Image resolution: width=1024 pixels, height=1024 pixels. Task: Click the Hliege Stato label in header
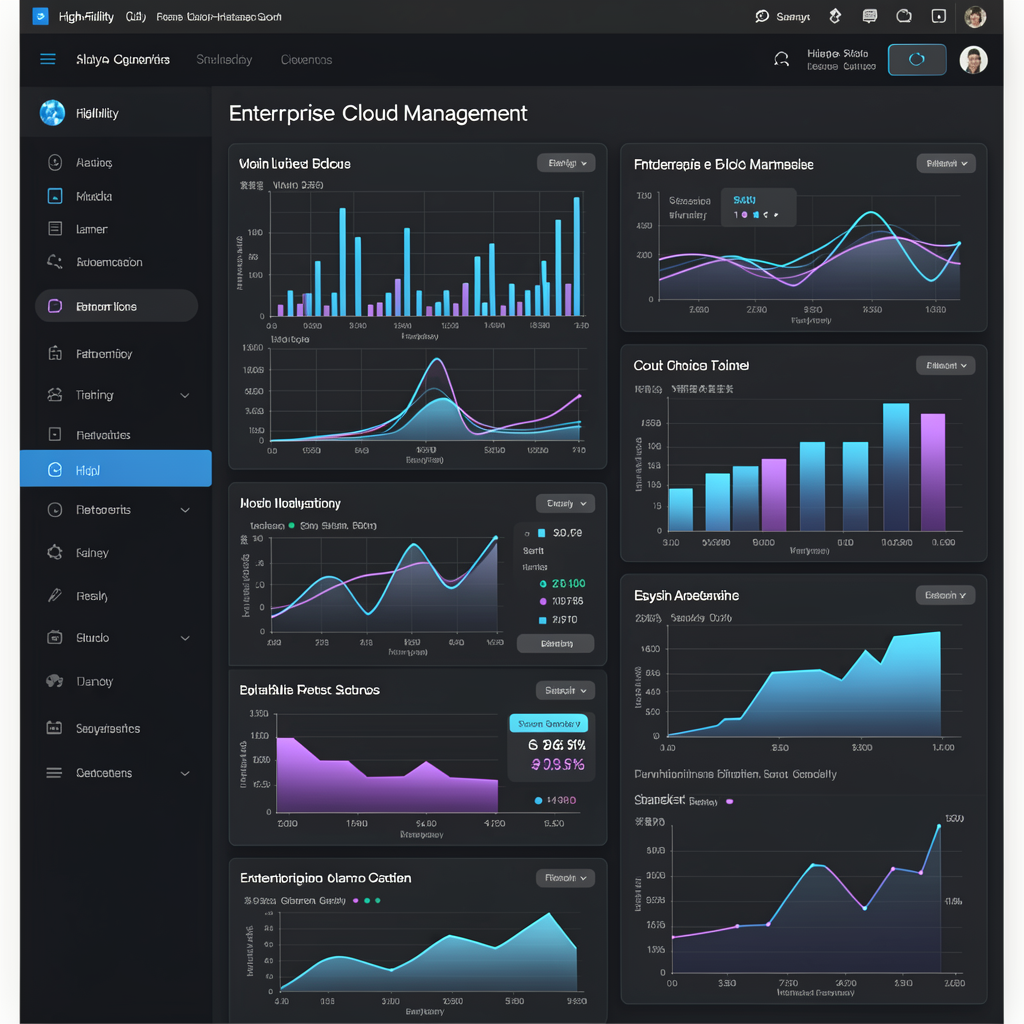pos(837,54)
